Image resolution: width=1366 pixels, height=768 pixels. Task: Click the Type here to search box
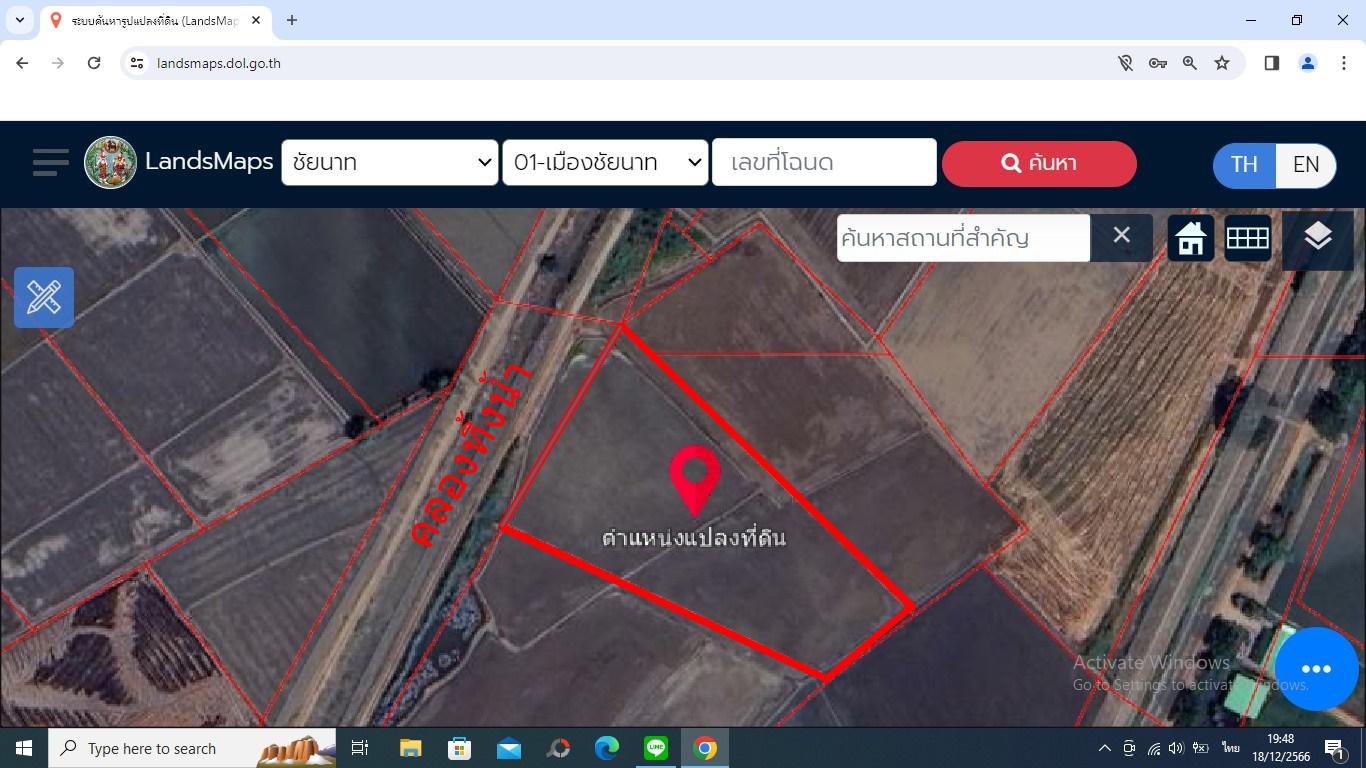(192, 748)
